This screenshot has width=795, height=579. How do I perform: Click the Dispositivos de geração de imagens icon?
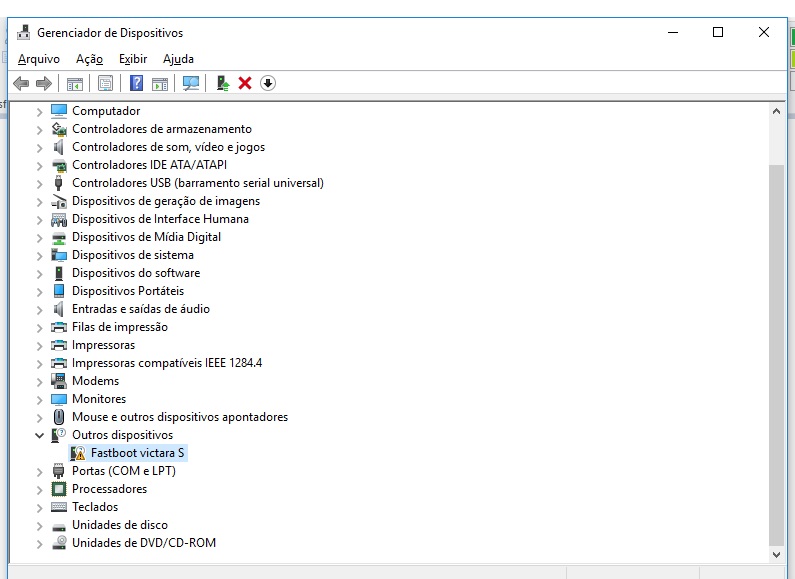pos(59,201)
